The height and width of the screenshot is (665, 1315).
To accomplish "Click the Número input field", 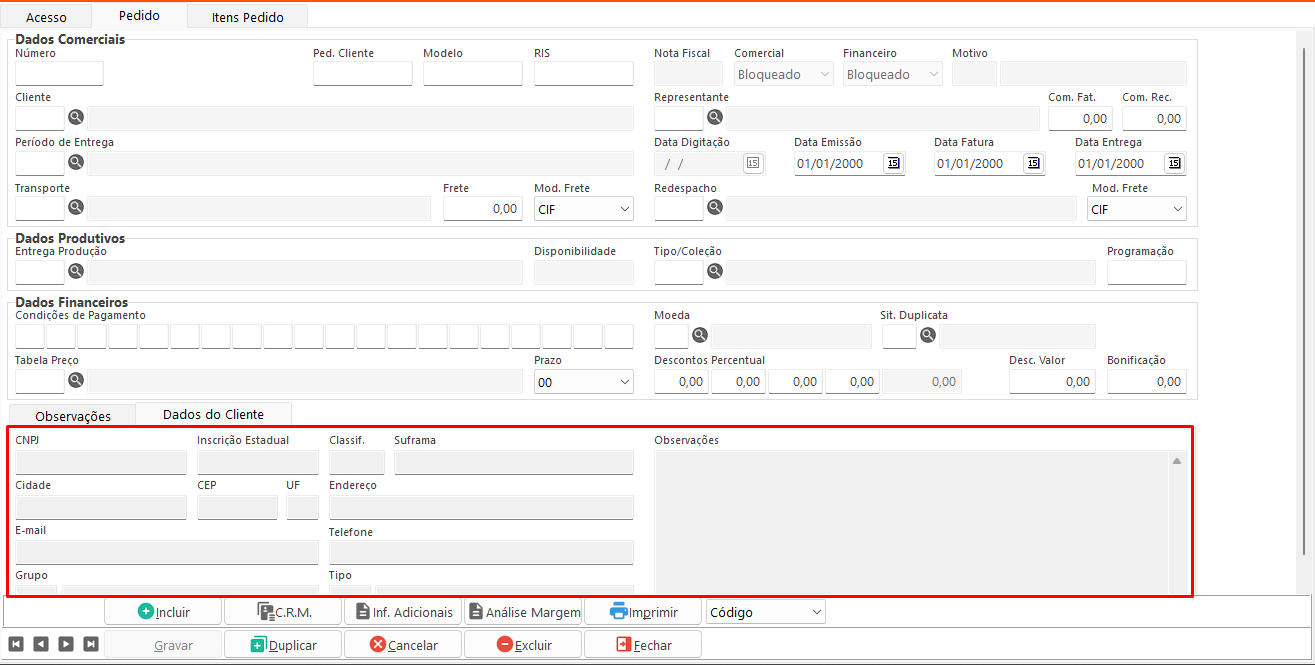I will coord(59,74).
